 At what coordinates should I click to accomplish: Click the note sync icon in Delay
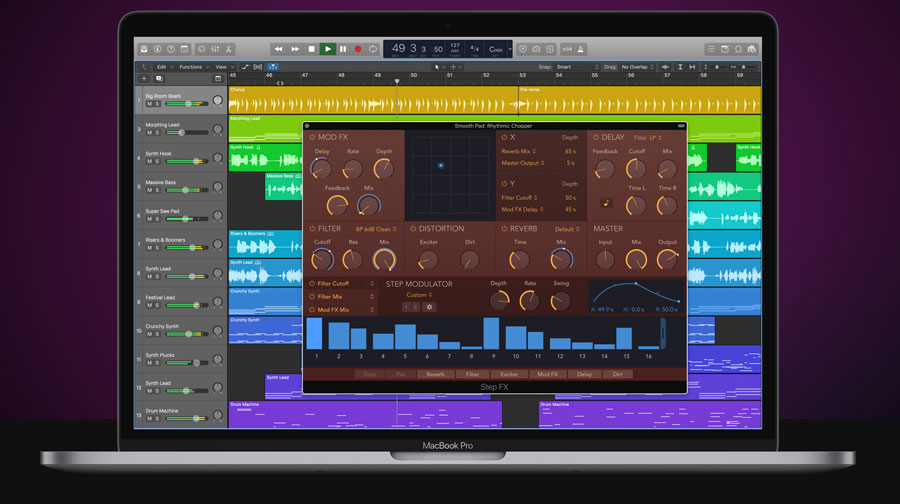pyautogui.click(x=605, y=202)
